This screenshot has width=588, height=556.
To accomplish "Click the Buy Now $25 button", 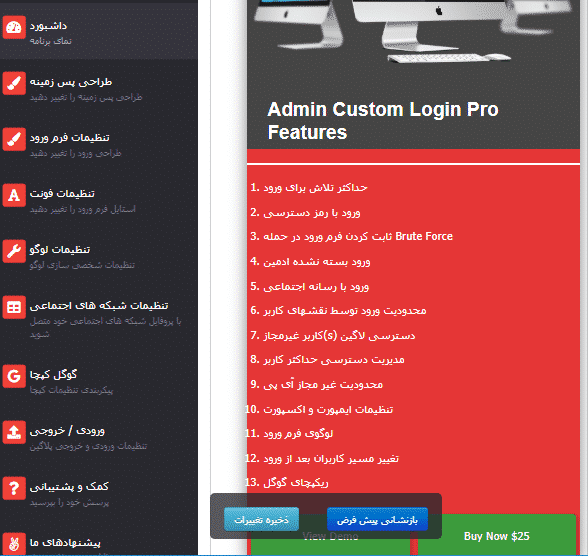I will tap(496, 536).
